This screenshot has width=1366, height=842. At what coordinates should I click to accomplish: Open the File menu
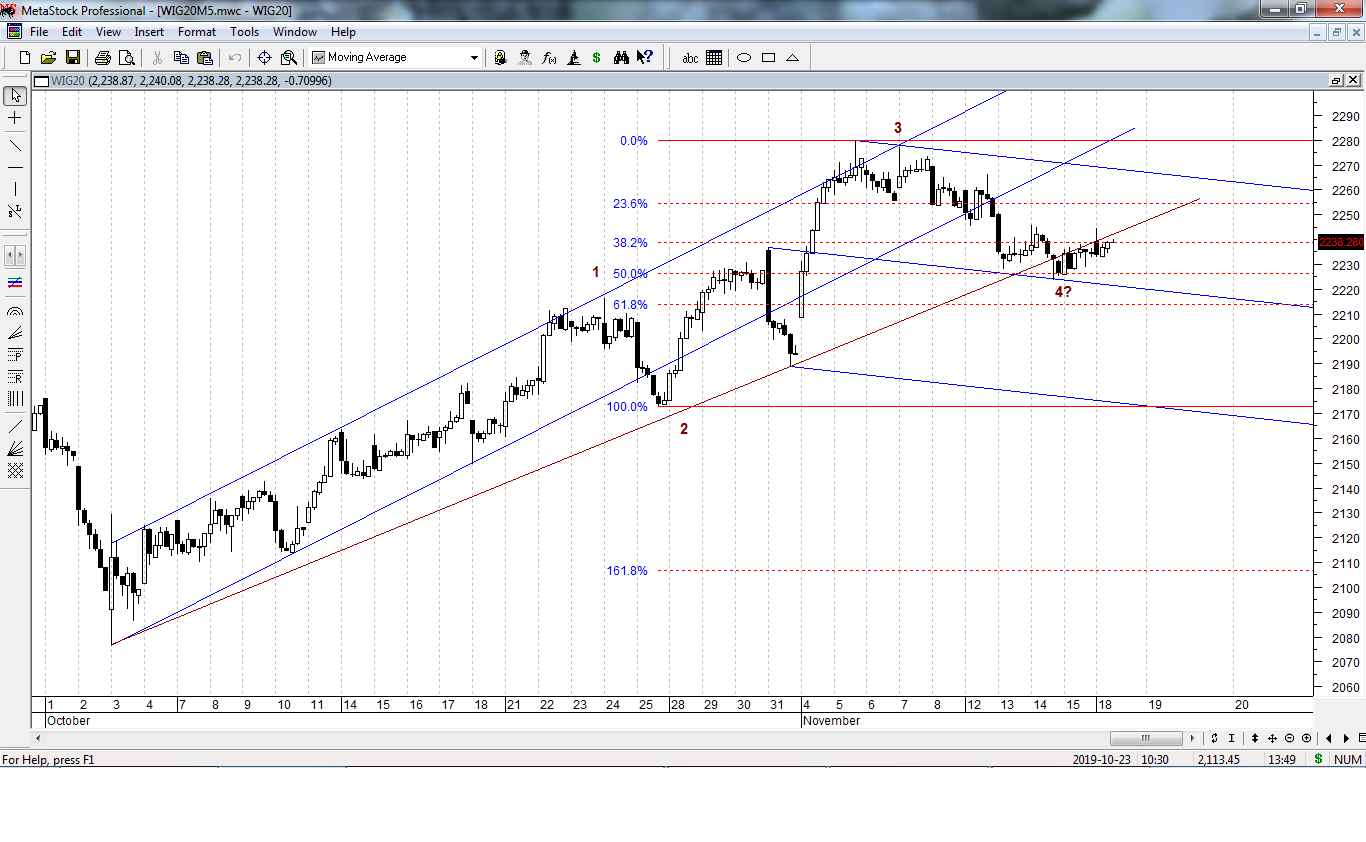coord(39,32)
